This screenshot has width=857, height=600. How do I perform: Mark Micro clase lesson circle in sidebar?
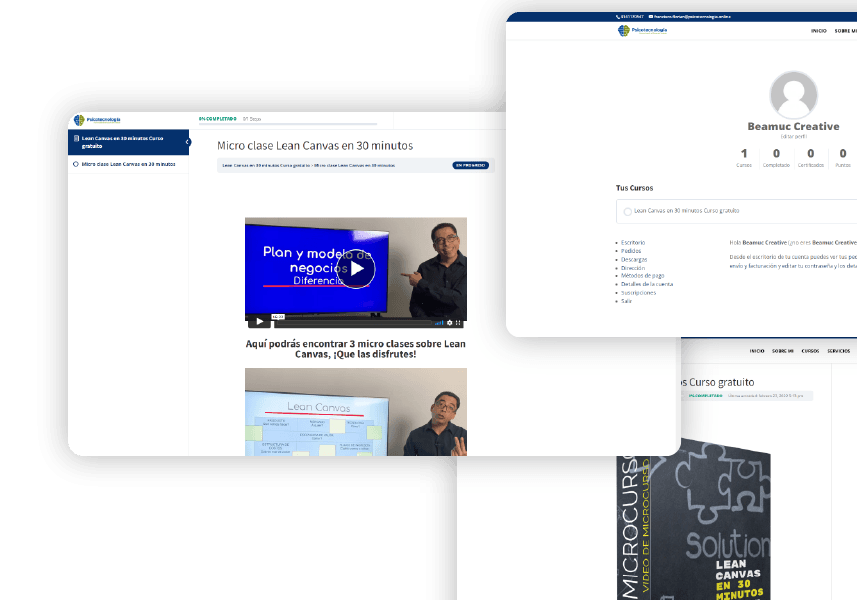tap(77, 164)
